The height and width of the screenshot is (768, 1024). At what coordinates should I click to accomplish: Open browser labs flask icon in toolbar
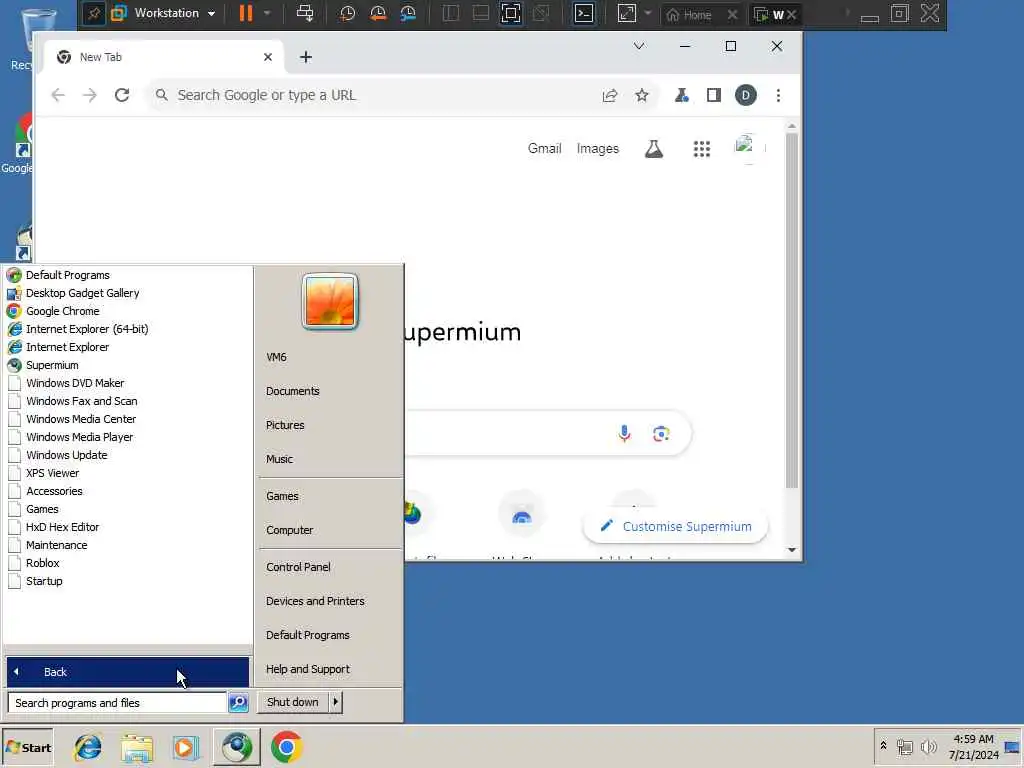point(682,95)
